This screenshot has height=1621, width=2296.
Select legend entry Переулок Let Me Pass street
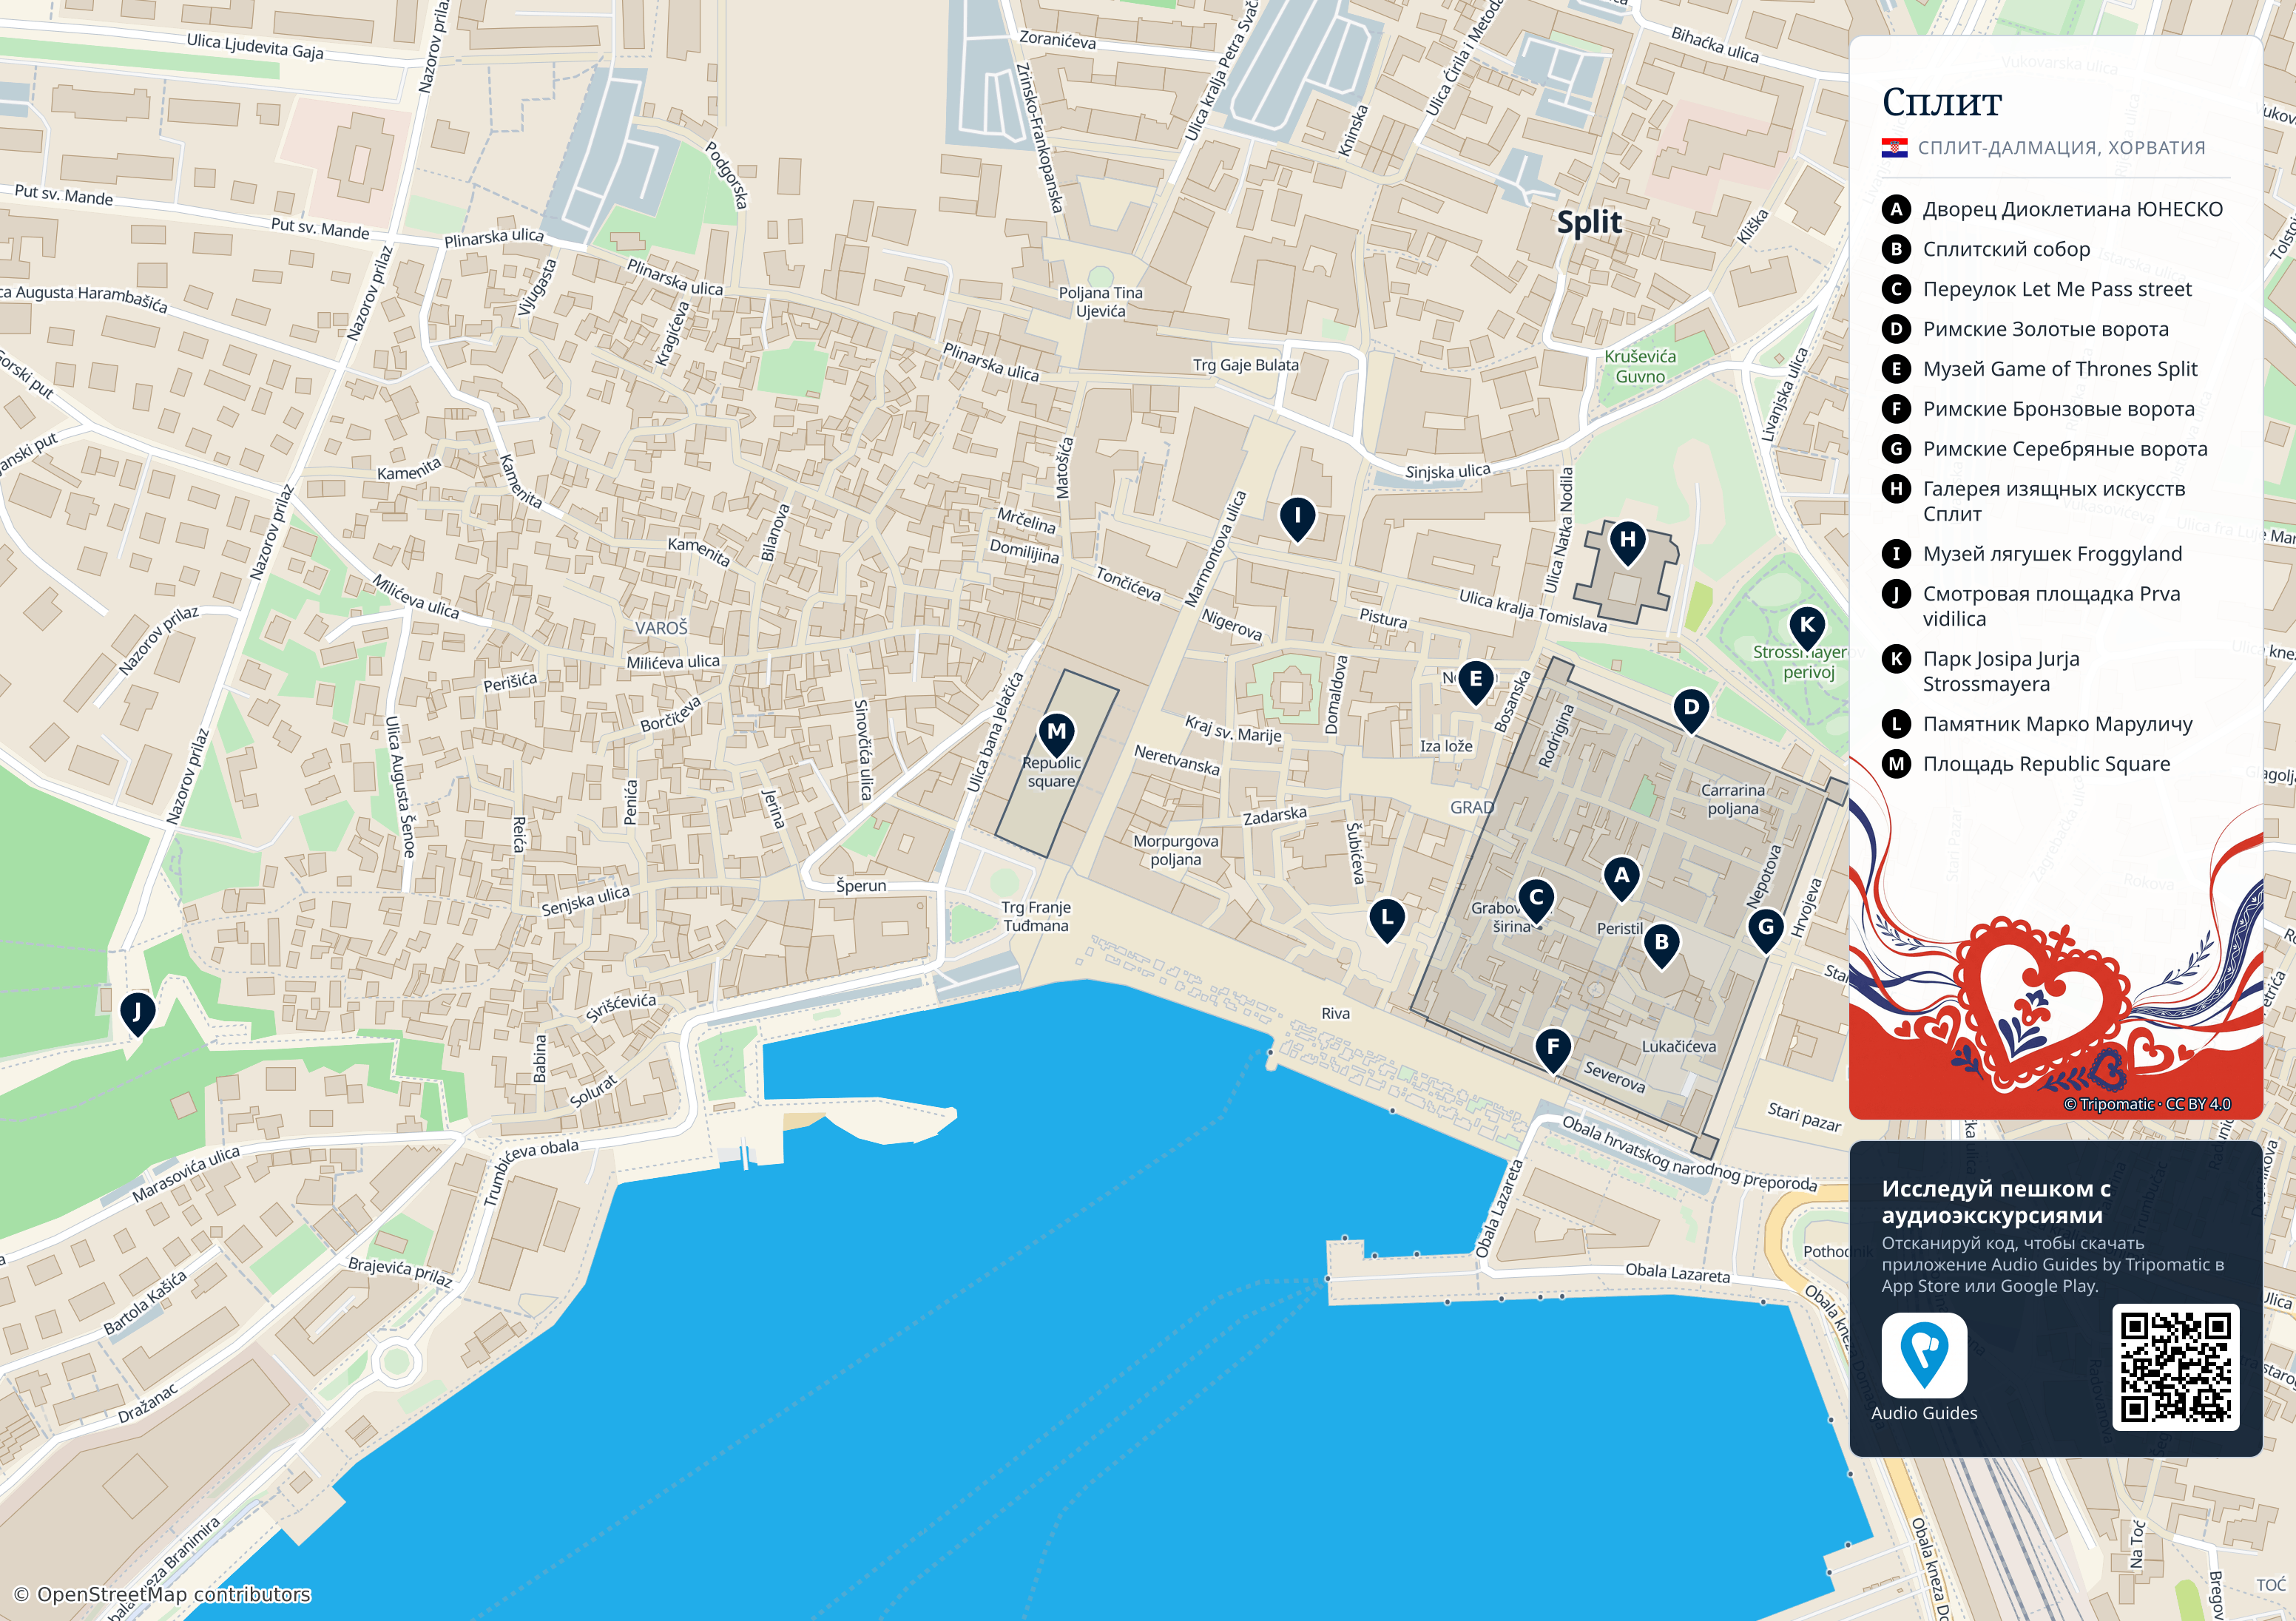(2056, 289)
